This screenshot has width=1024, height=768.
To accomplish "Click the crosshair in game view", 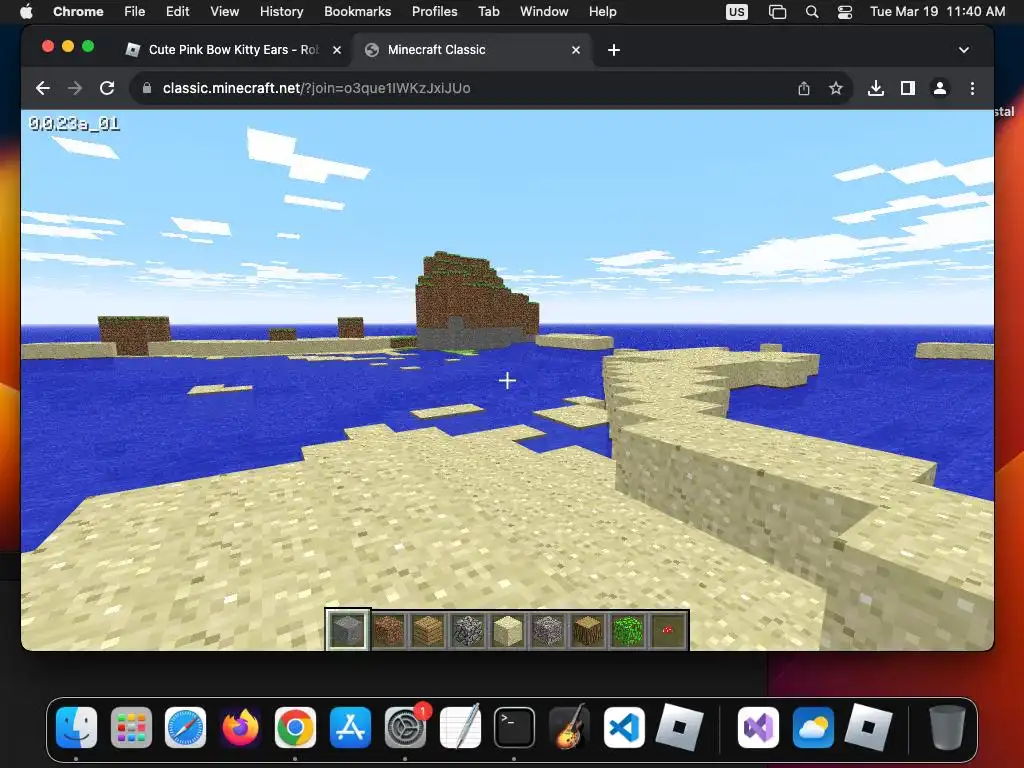I will (507, 380).
